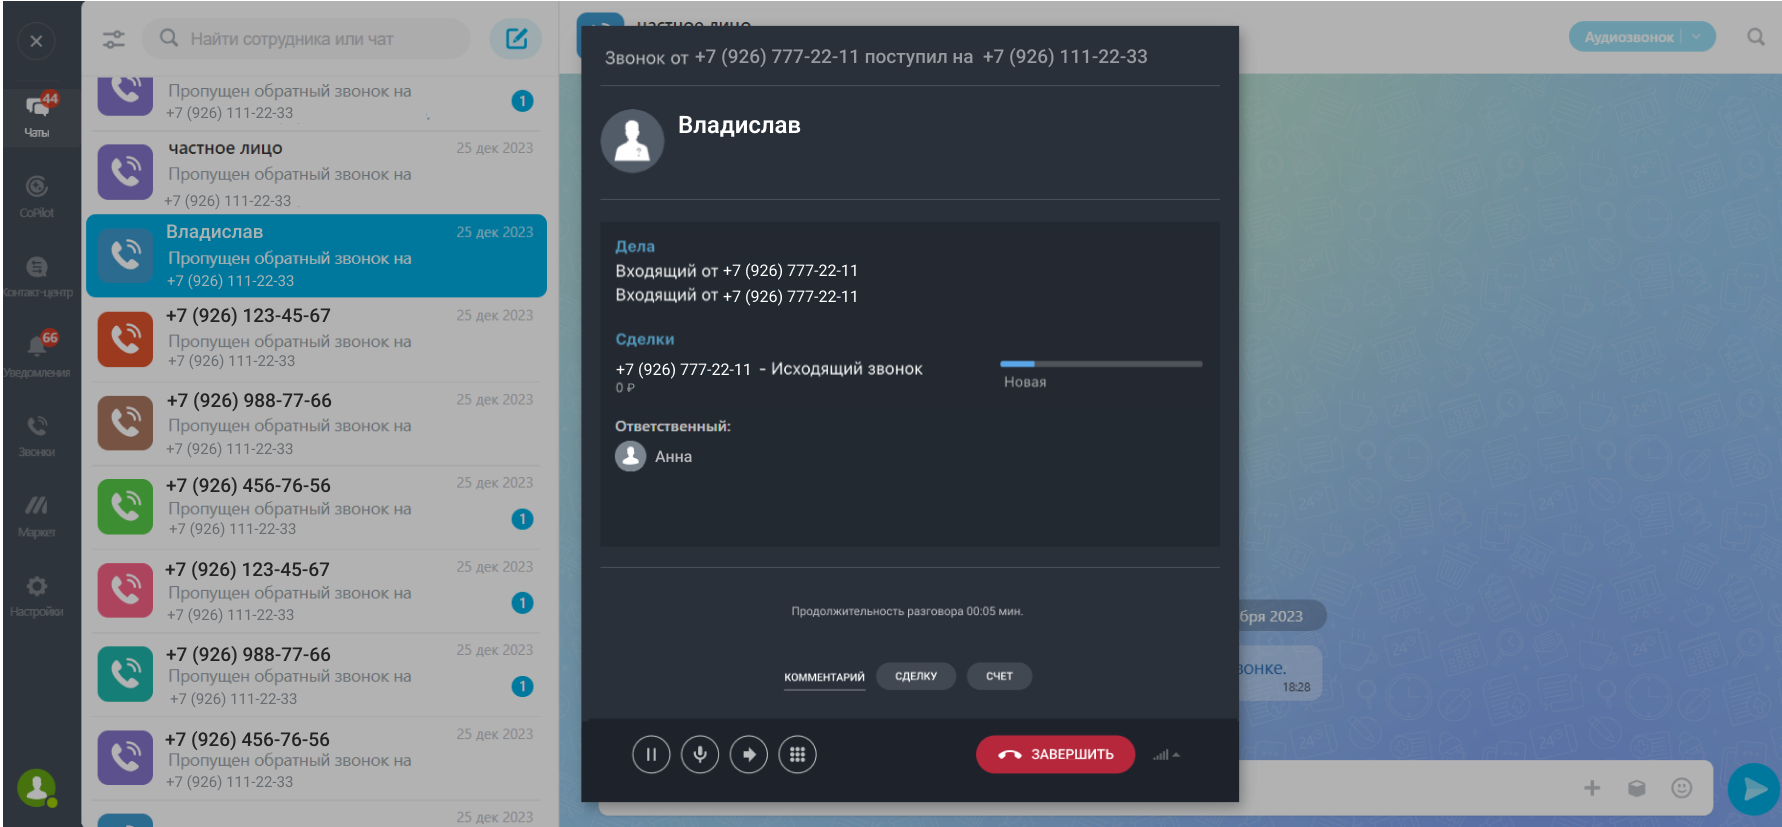Open the Чаты section in sidebar
This screenshot has width=1782, height=827.
pyautogui.click(x=37, y=114)
